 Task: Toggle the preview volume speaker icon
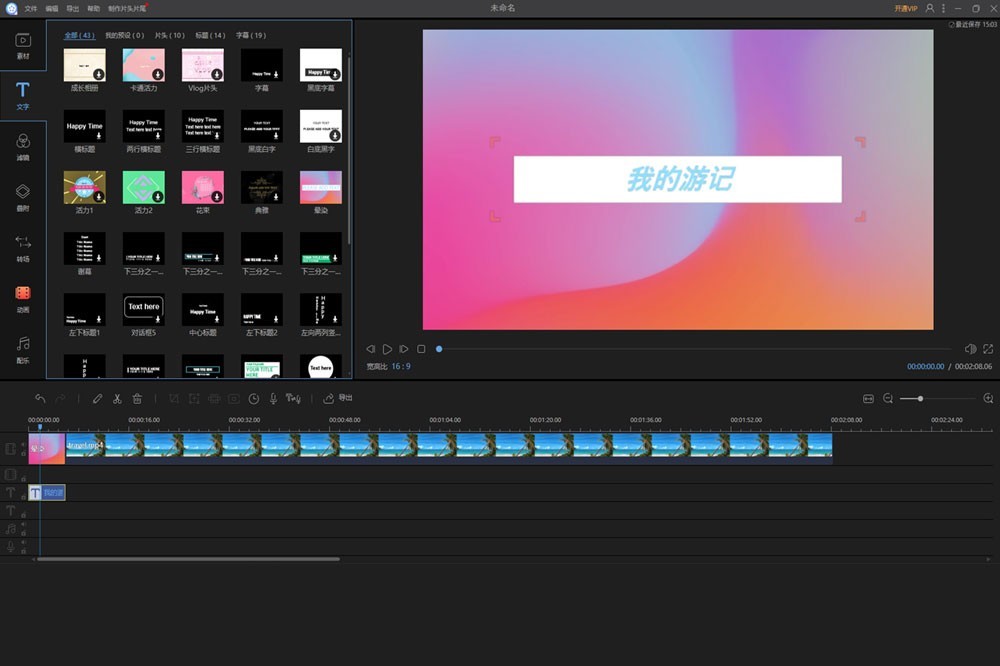coord(970,349)
